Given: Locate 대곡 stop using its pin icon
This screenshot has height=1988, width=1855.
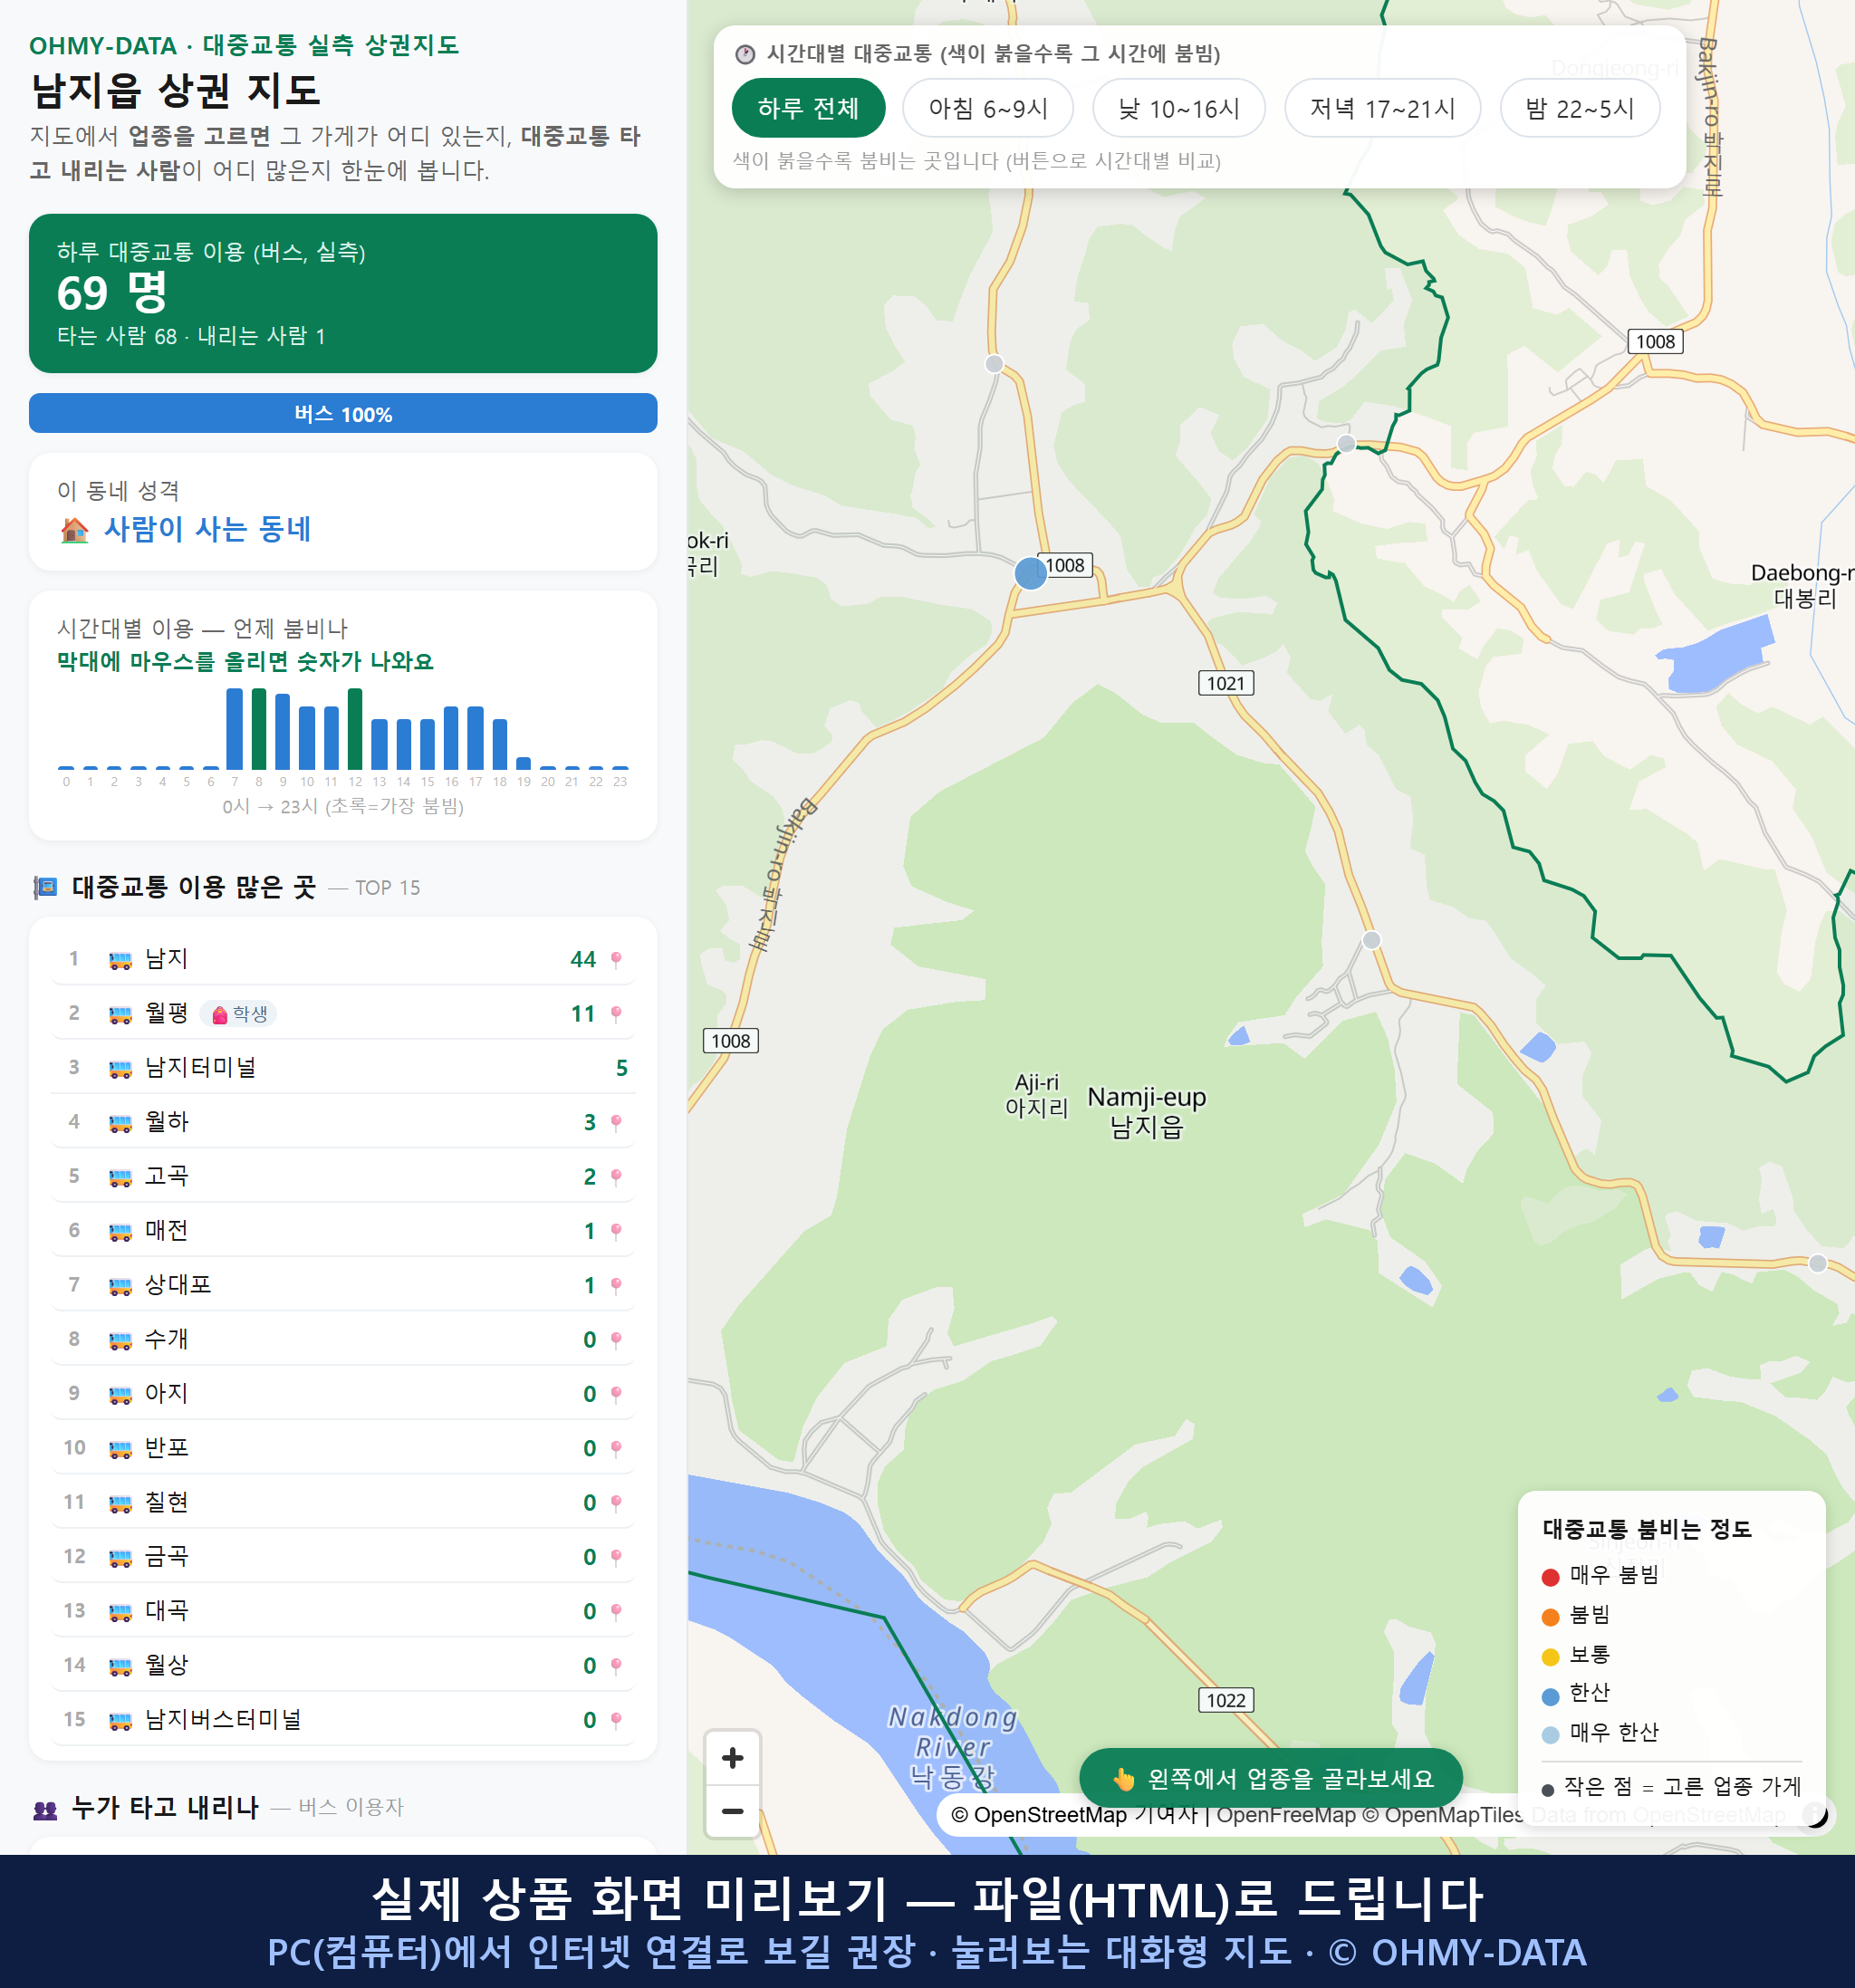Looking at the screenshot, I should 616,1611.
